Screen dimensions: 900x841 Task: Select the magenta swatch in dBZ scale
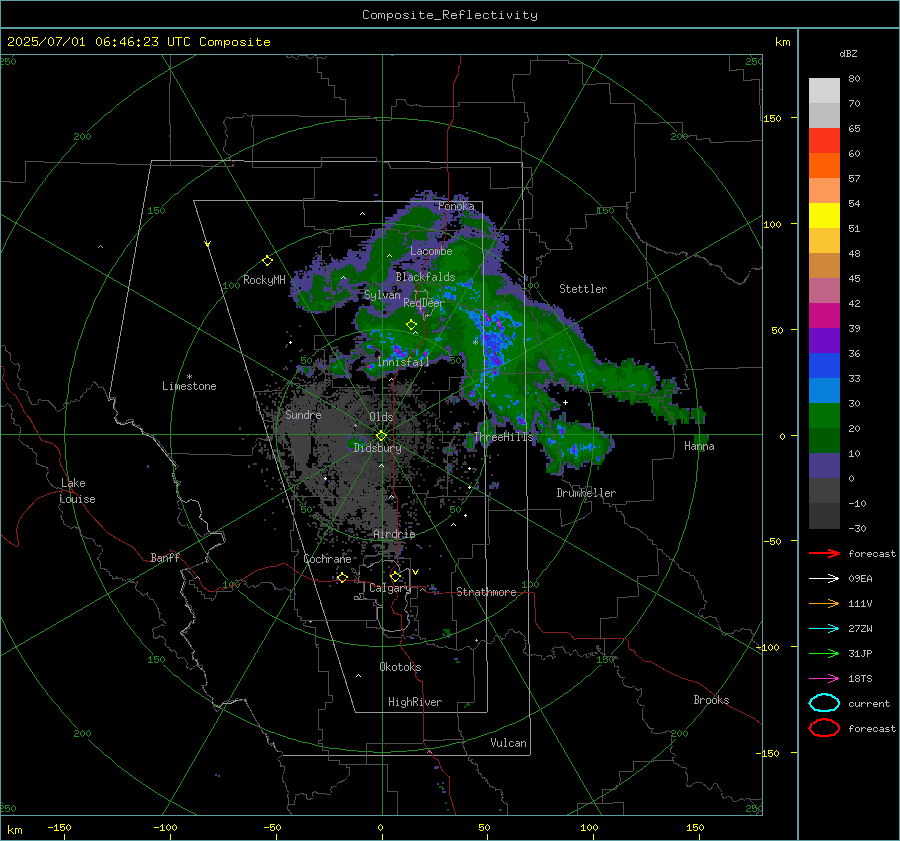click(x=824, y=315)
